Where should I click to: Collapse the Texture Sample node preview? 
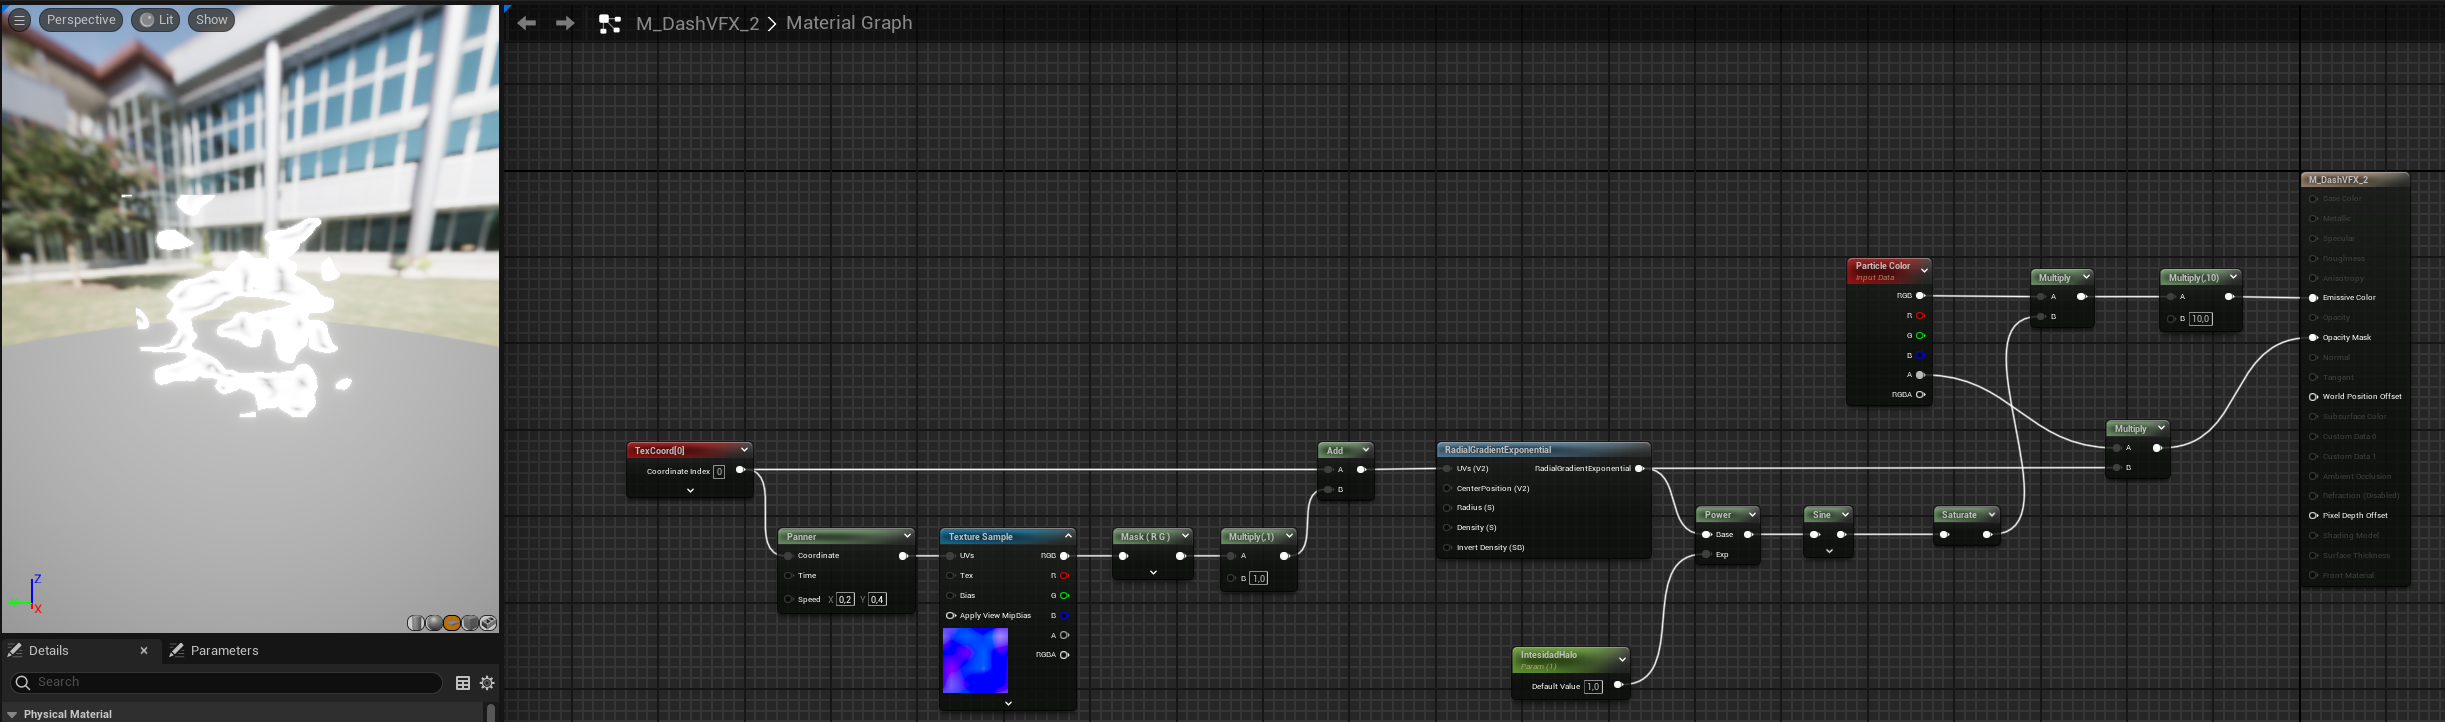click(1068, 536)
